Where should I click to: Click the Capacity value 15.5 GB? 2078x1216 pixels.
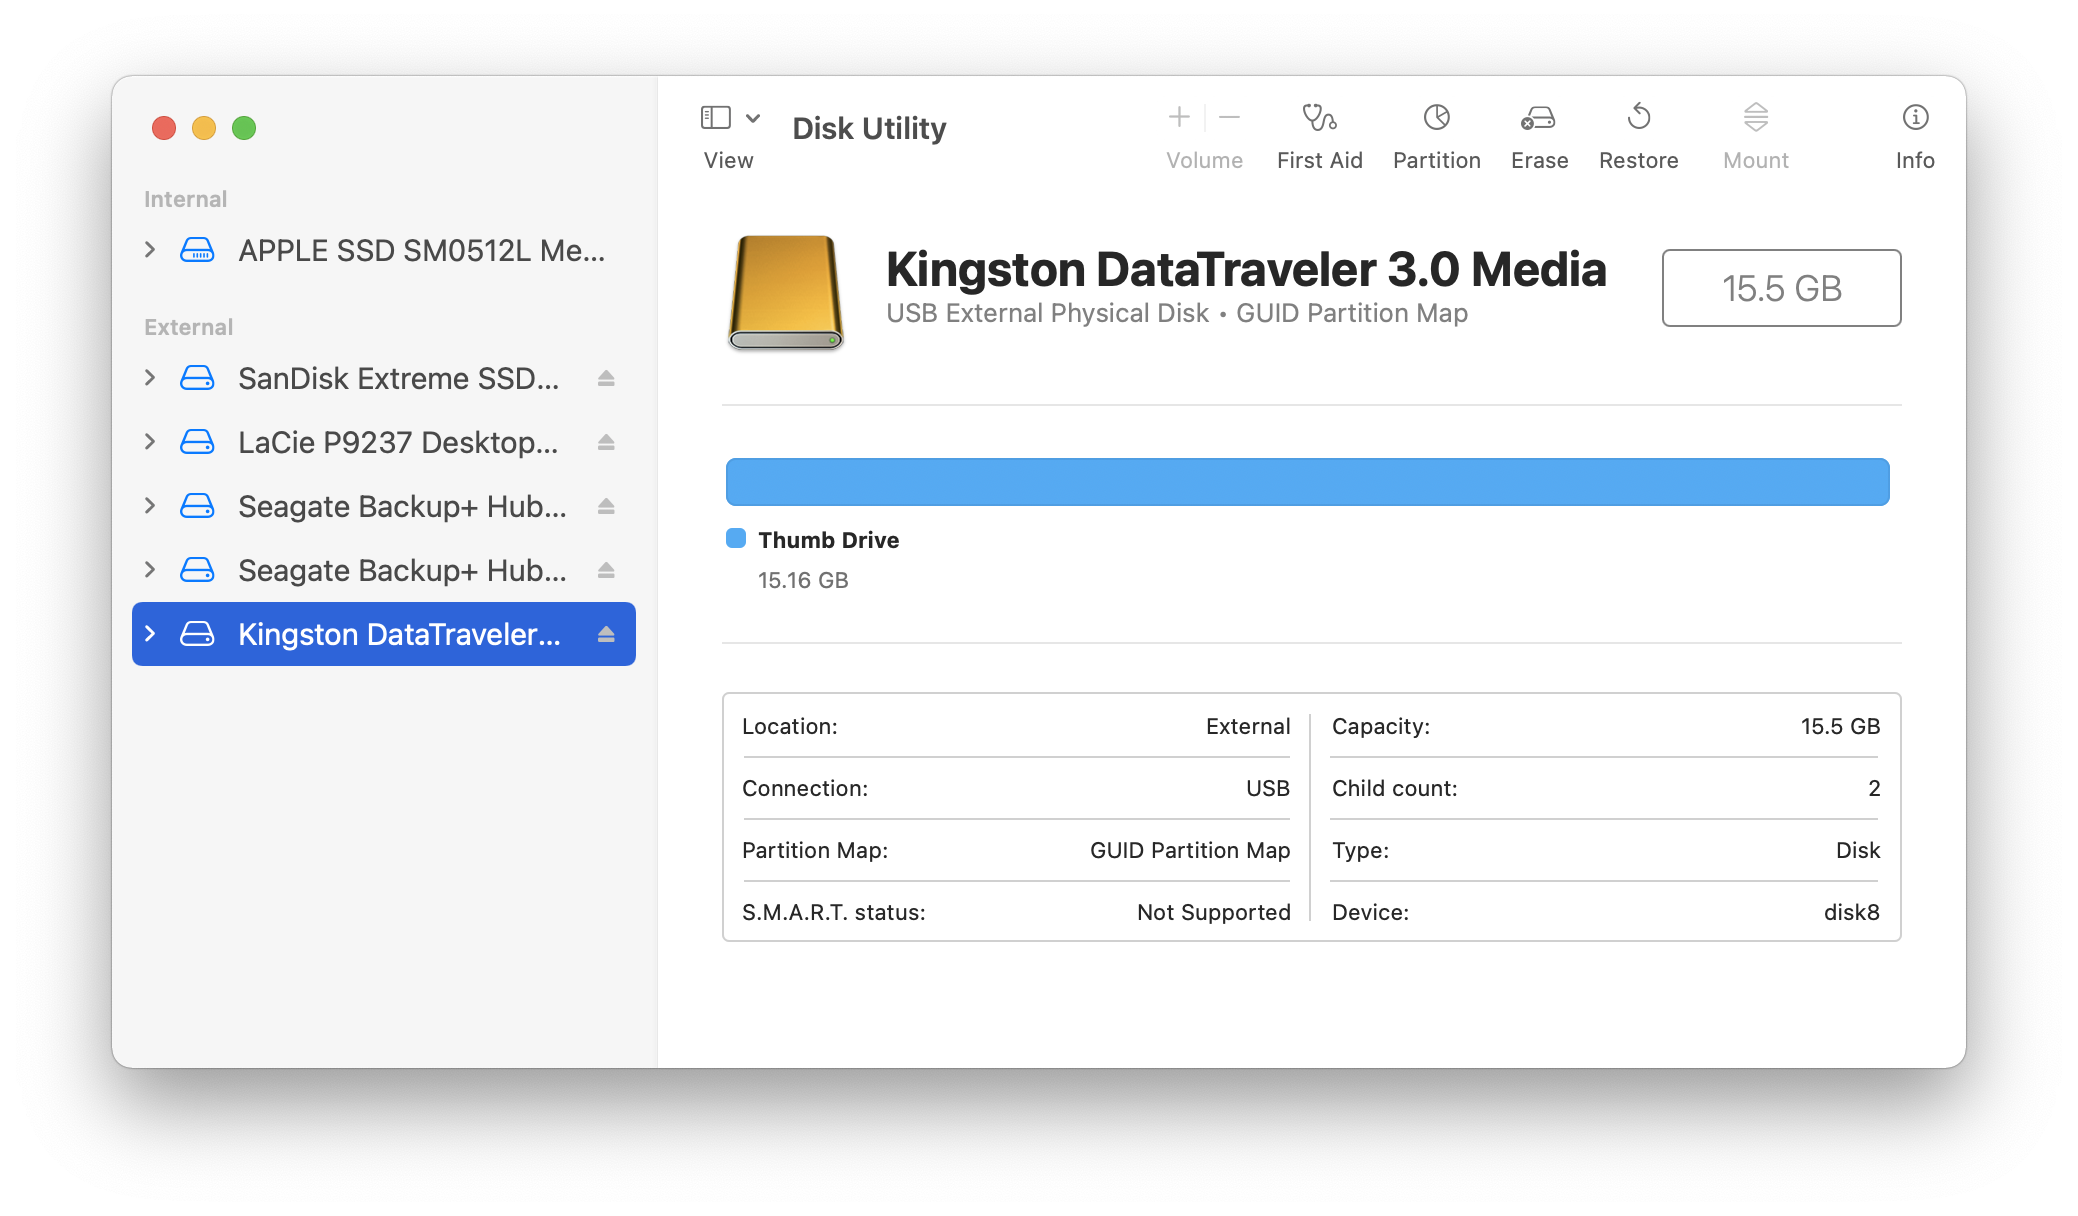[1840, 726]
